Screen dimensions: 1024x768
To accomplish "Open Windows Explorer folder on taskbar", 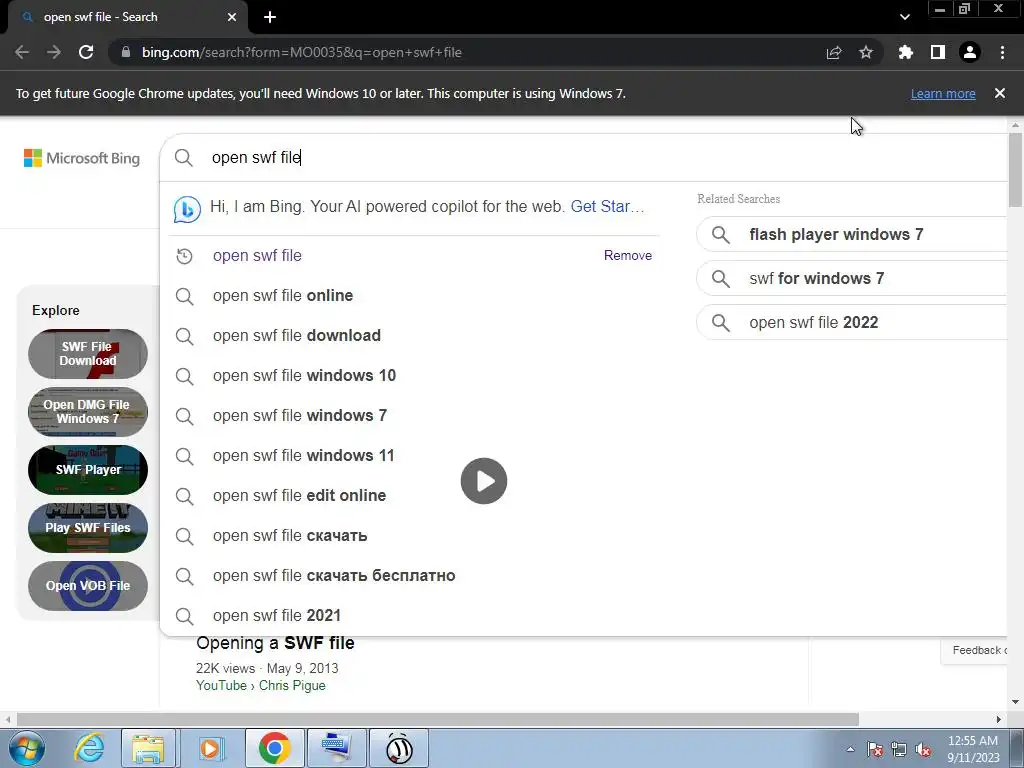I will pos(148,748).
